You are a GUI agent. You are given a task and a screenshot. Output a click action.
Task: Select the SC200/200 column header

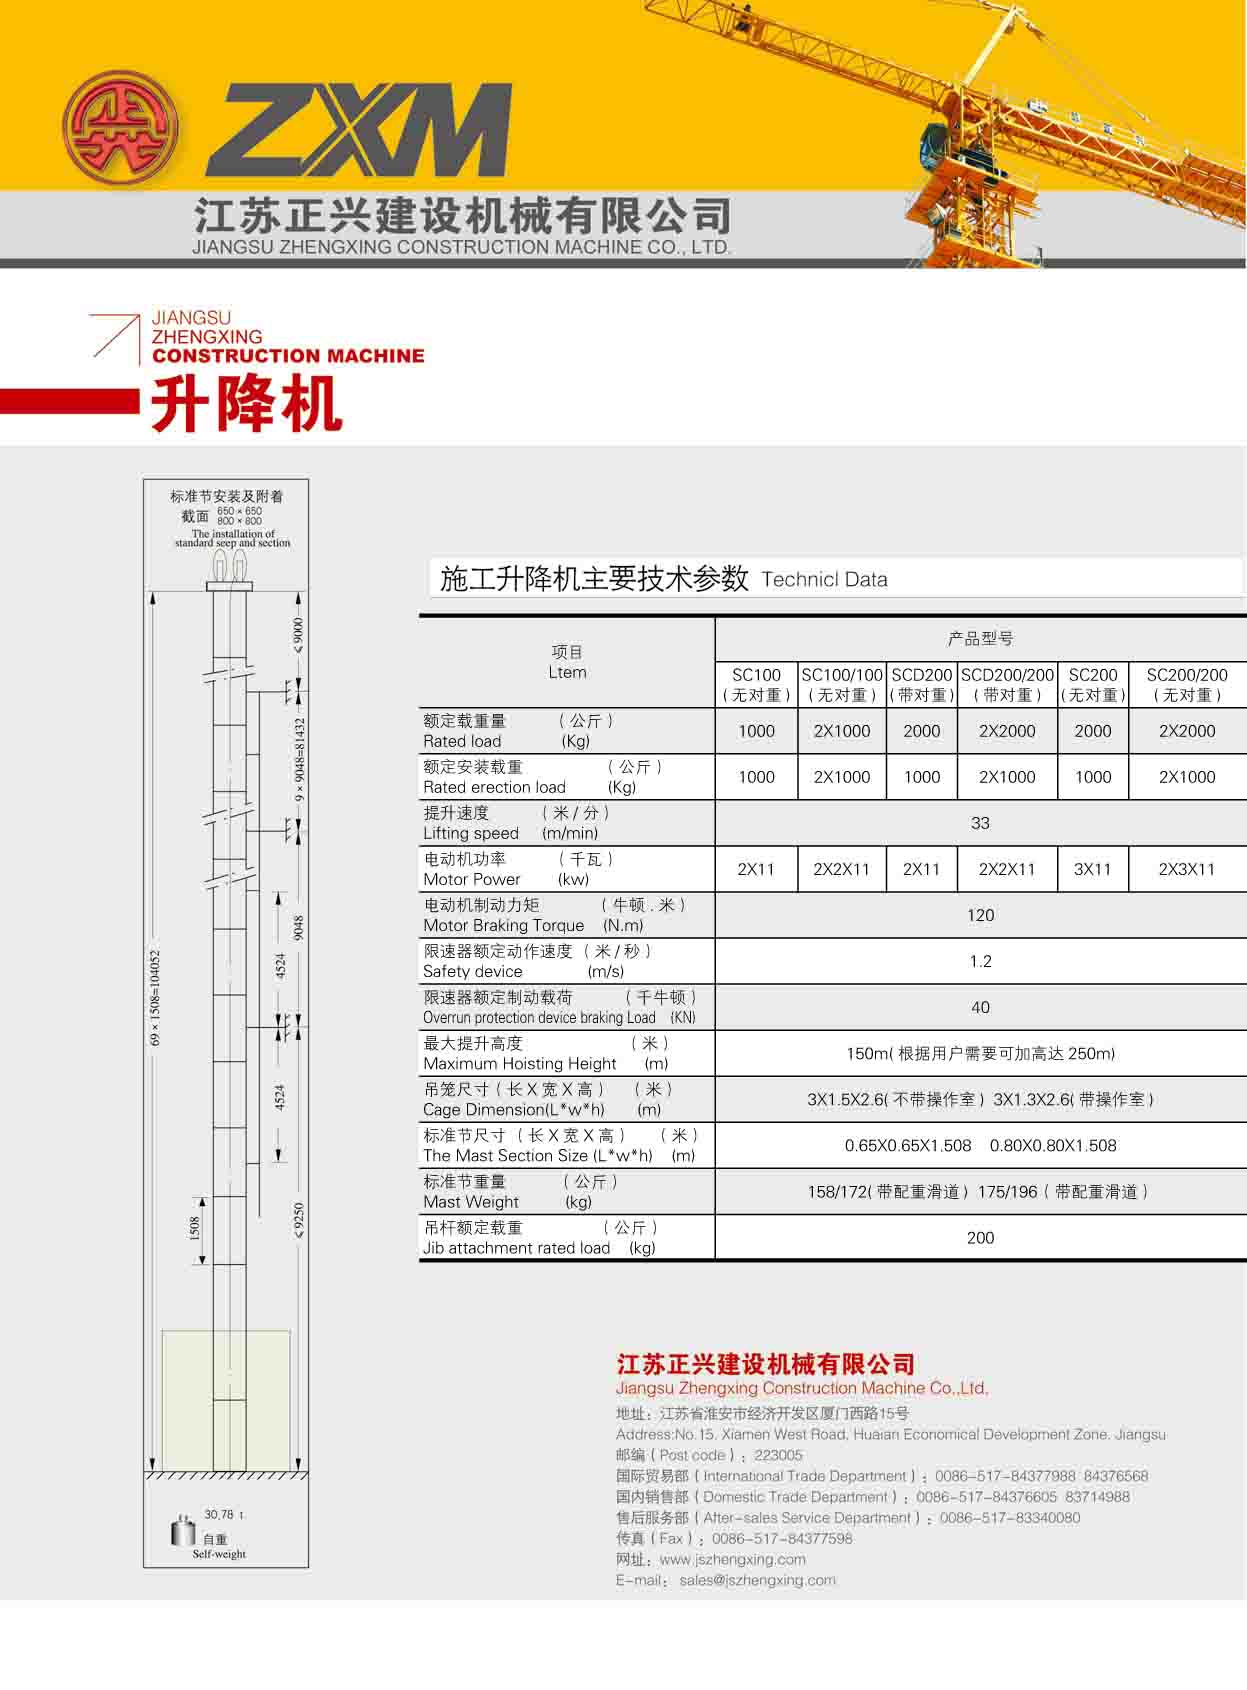(x=1186, y=684)
